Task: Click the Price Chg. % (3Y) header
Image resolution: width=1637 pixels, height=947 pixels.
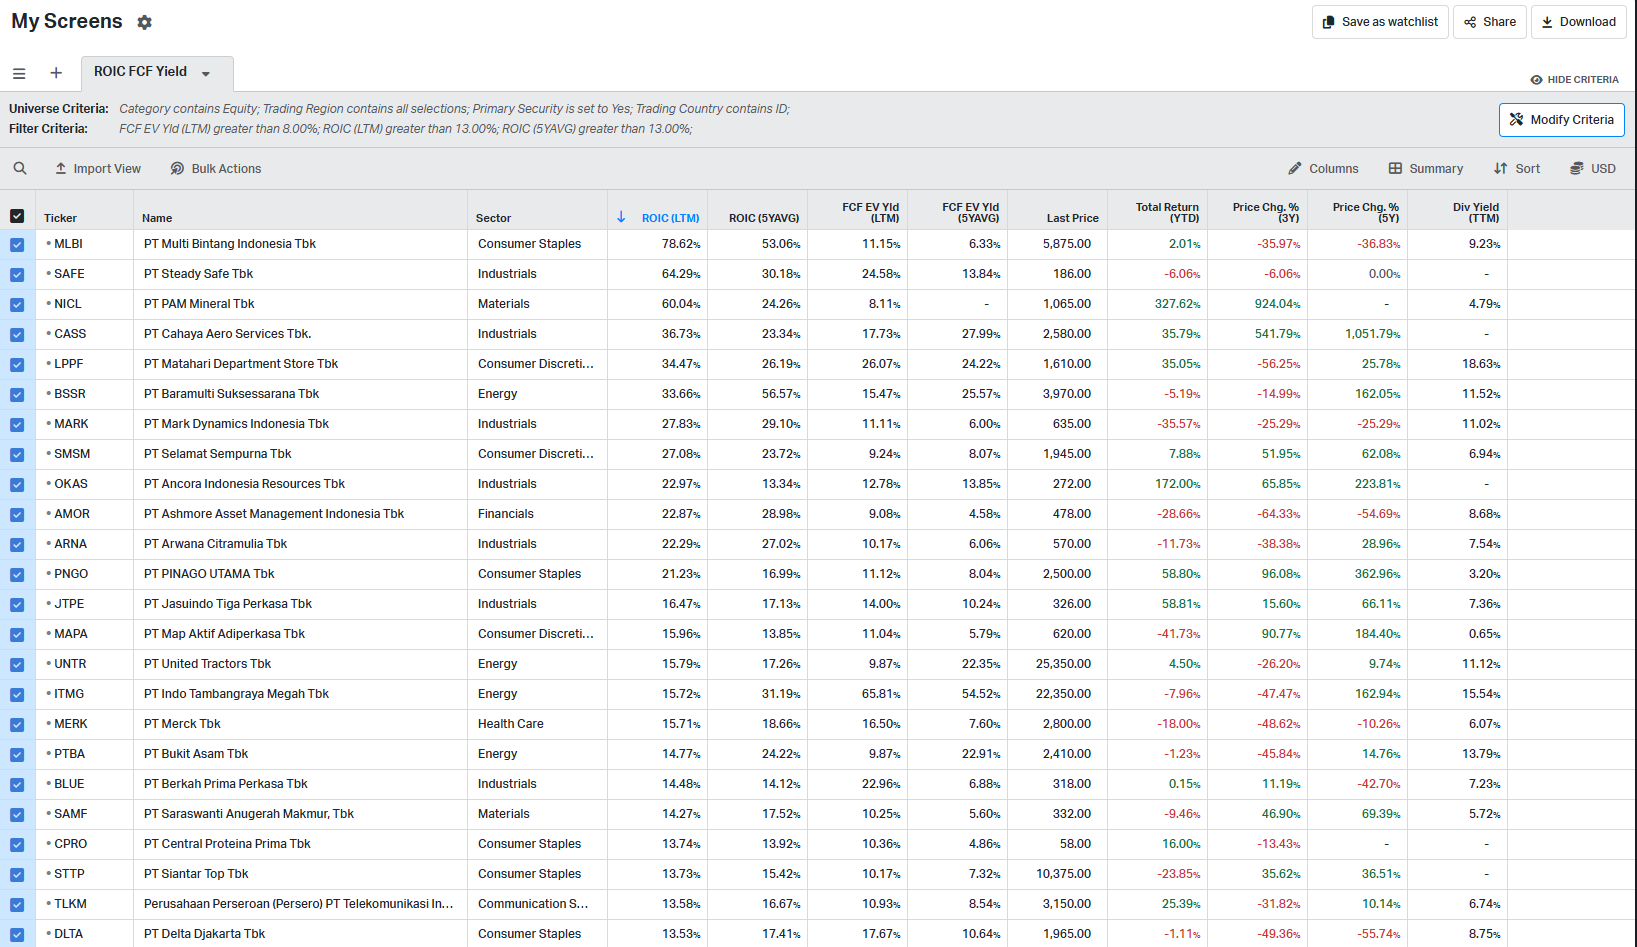Action: point(1266,212)
